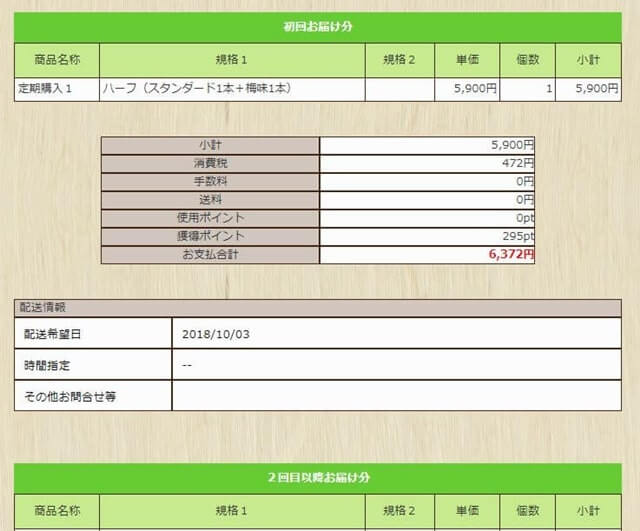Click the 消費税 label

click(x=210, y=163)
